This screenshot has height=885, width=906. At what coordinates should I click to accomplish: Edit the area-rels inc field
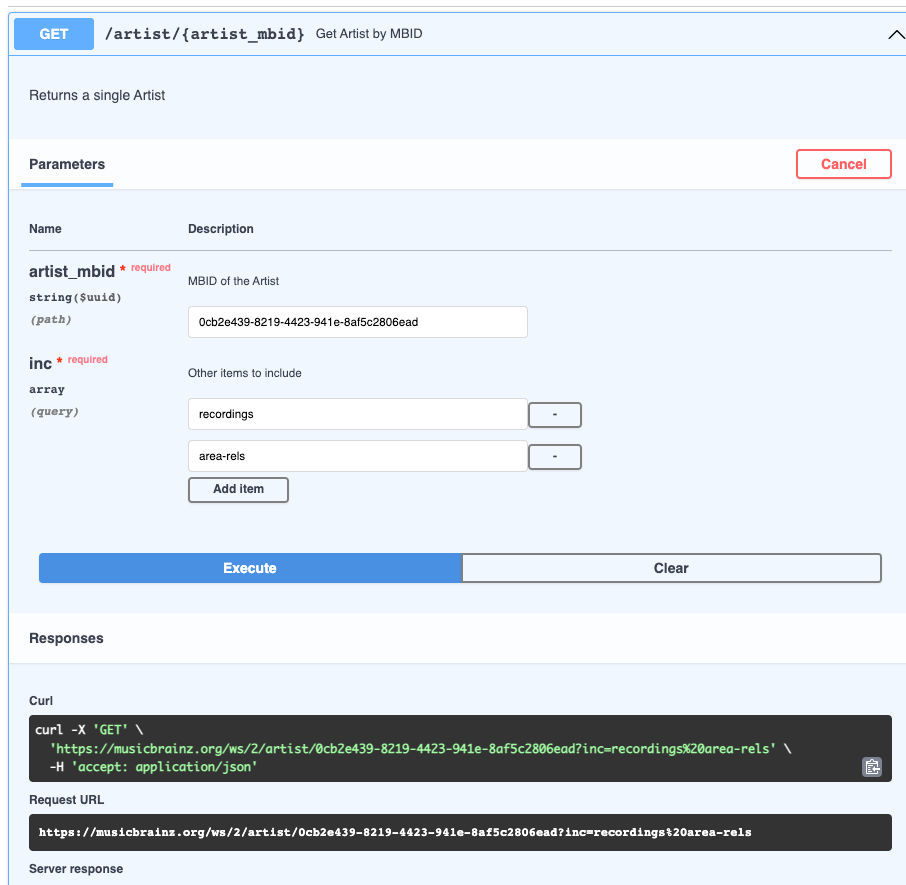pos(358,456)
